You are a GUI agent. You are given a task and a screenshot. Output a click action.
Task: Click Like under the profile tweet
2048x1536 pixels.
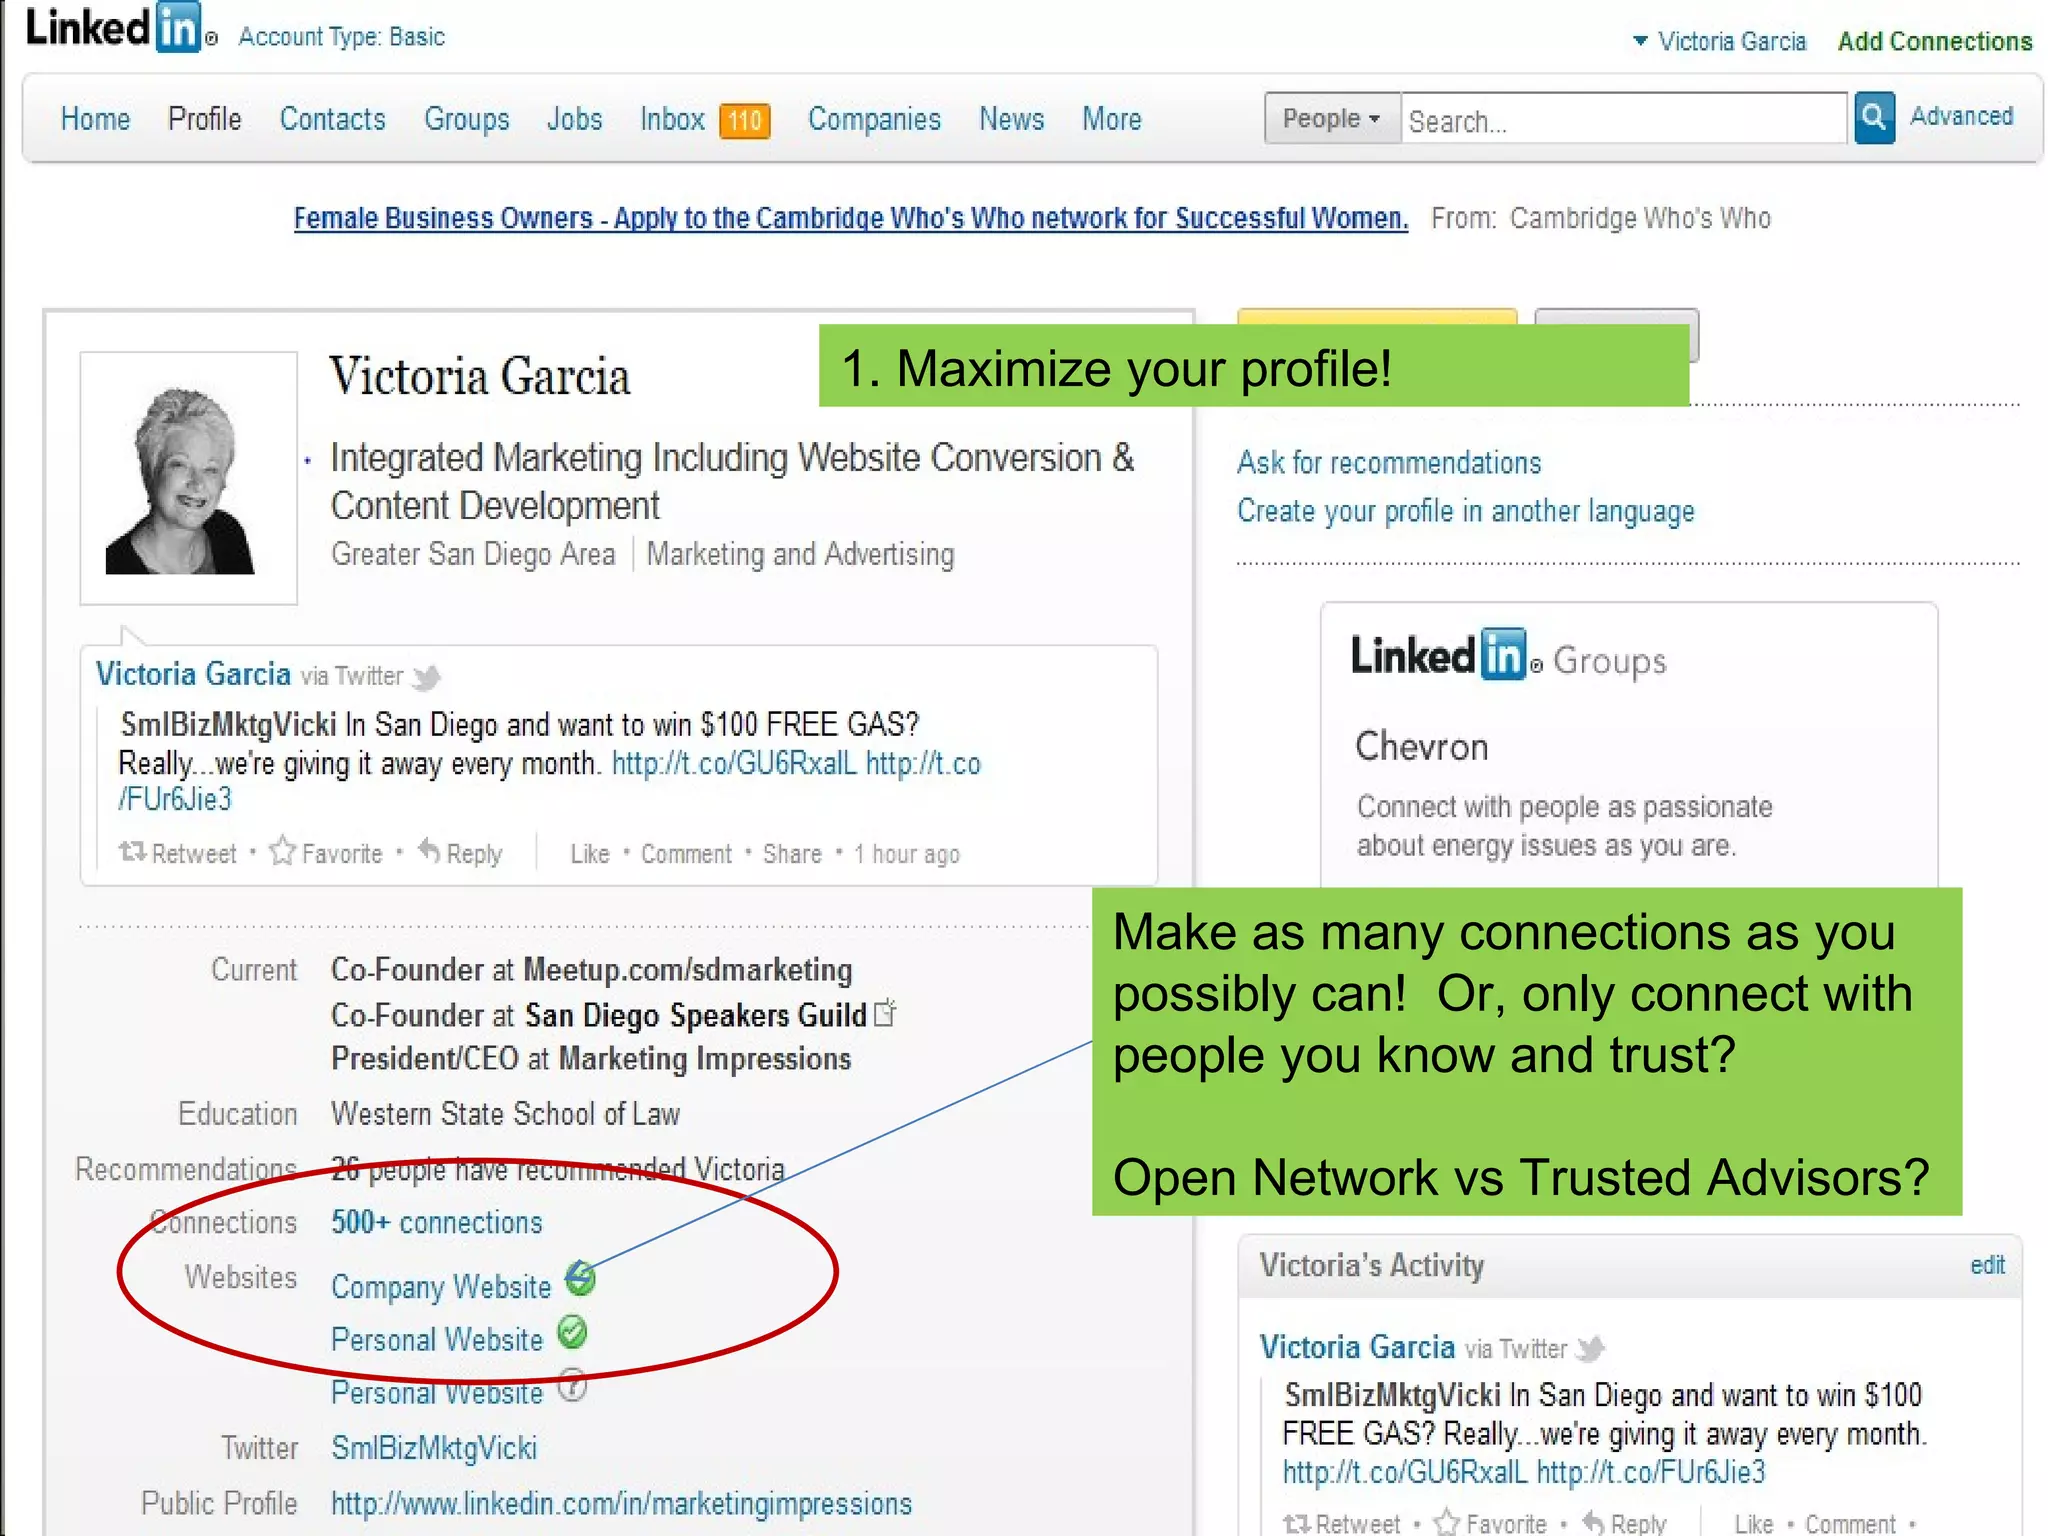pyautogui.click(x=589, y=854)
